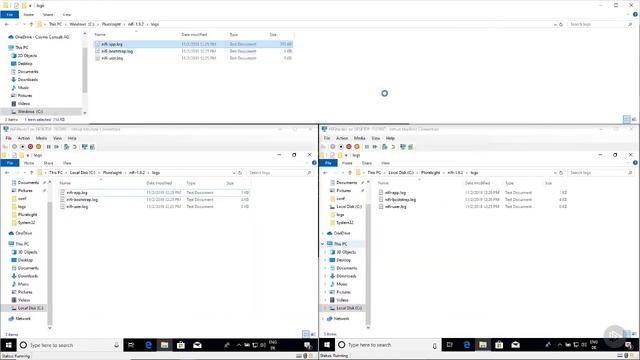
Task: Switch to View tab in right VM Explorer
Action: [x=385, y=163]
